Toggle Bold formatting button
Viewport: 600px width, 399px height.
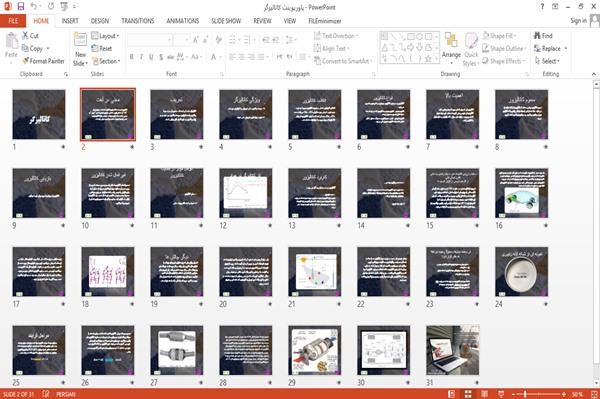point(132,57)
